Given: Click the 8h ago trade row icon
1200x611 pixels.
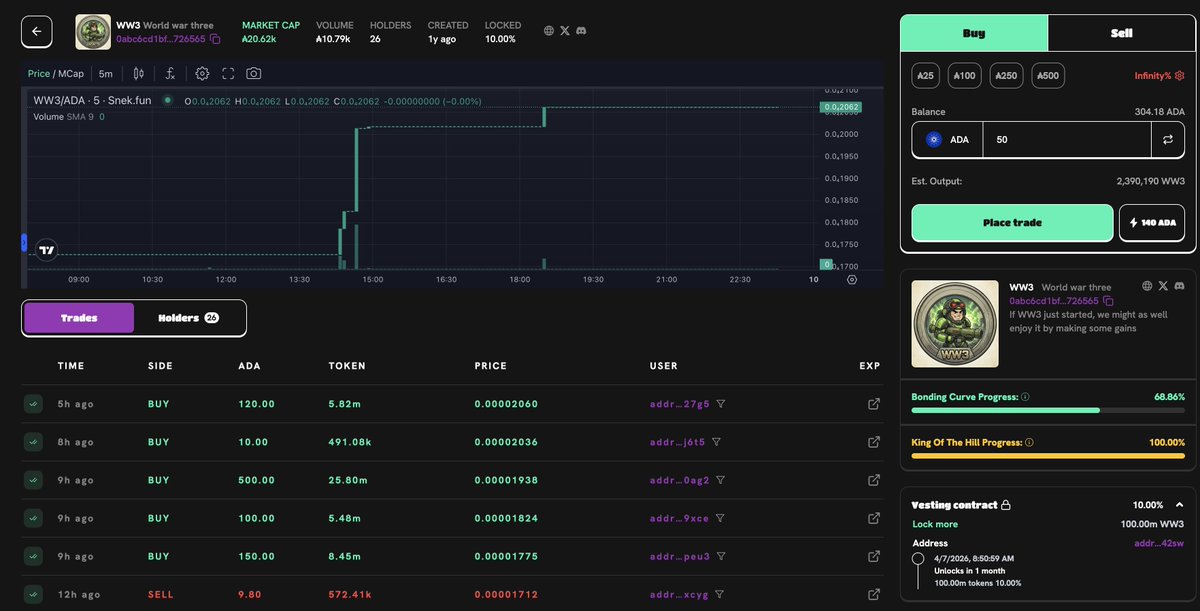Looking at the screenshot, I should pos(33,442).
